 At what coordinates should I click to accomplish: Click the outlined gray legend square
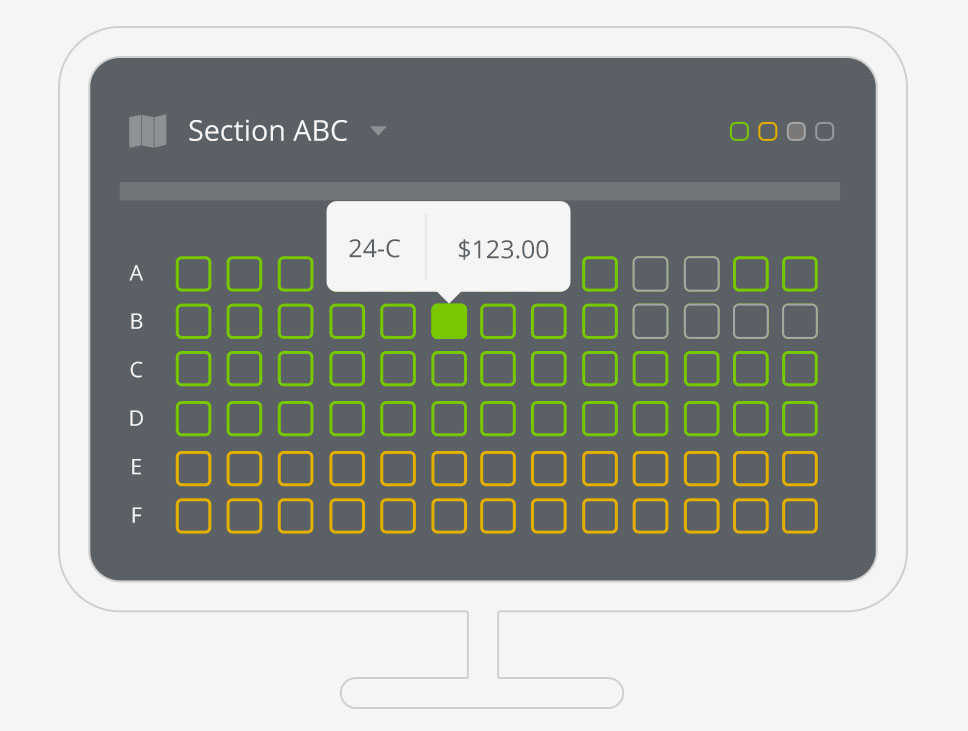click(825, 131)
